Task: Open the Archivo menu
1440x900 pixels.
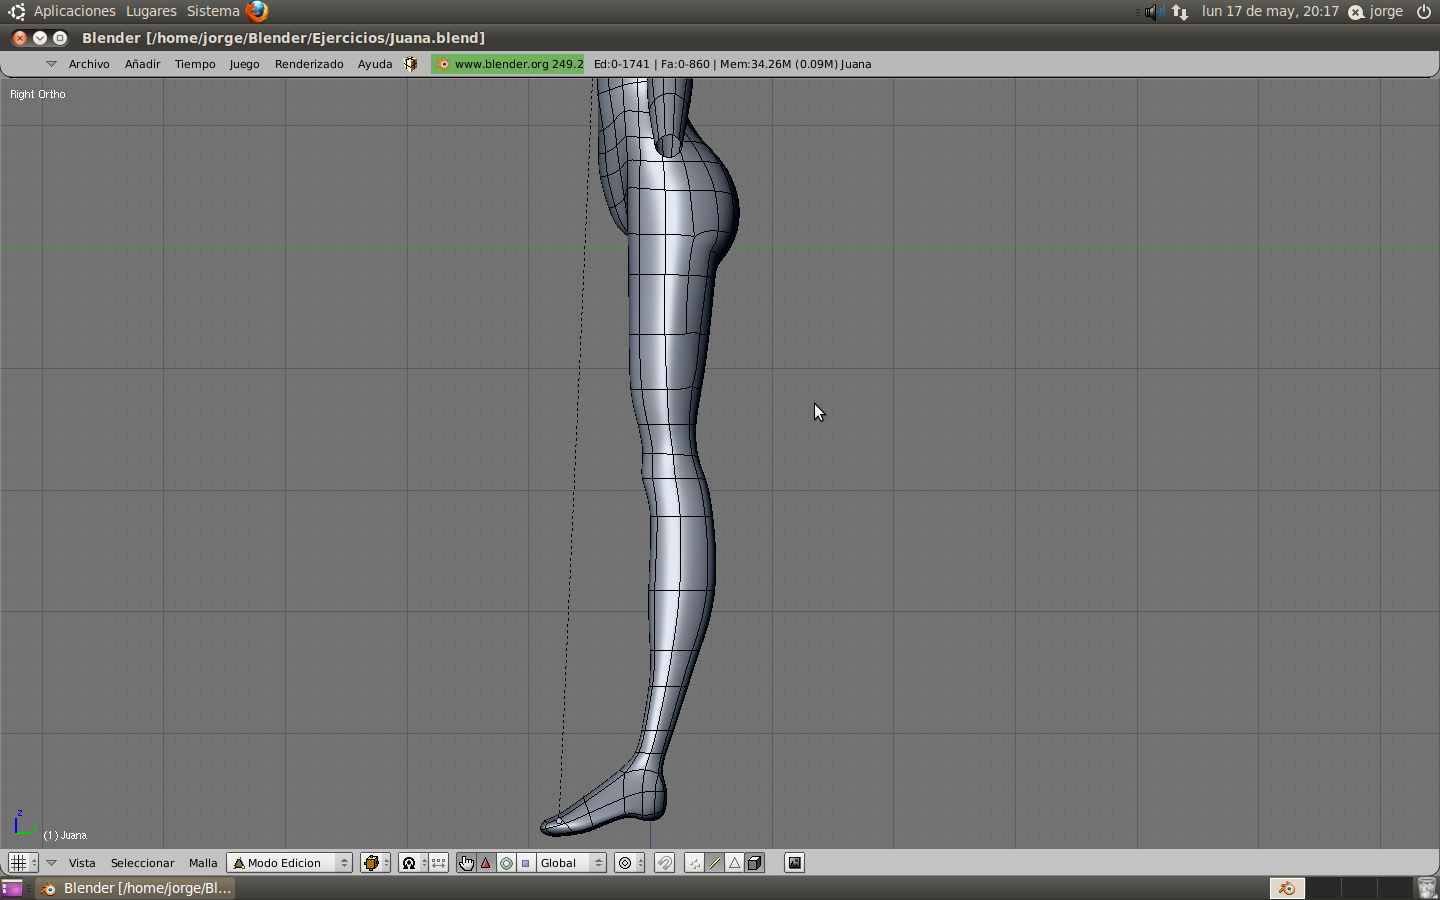Action: tap(89, 64)
